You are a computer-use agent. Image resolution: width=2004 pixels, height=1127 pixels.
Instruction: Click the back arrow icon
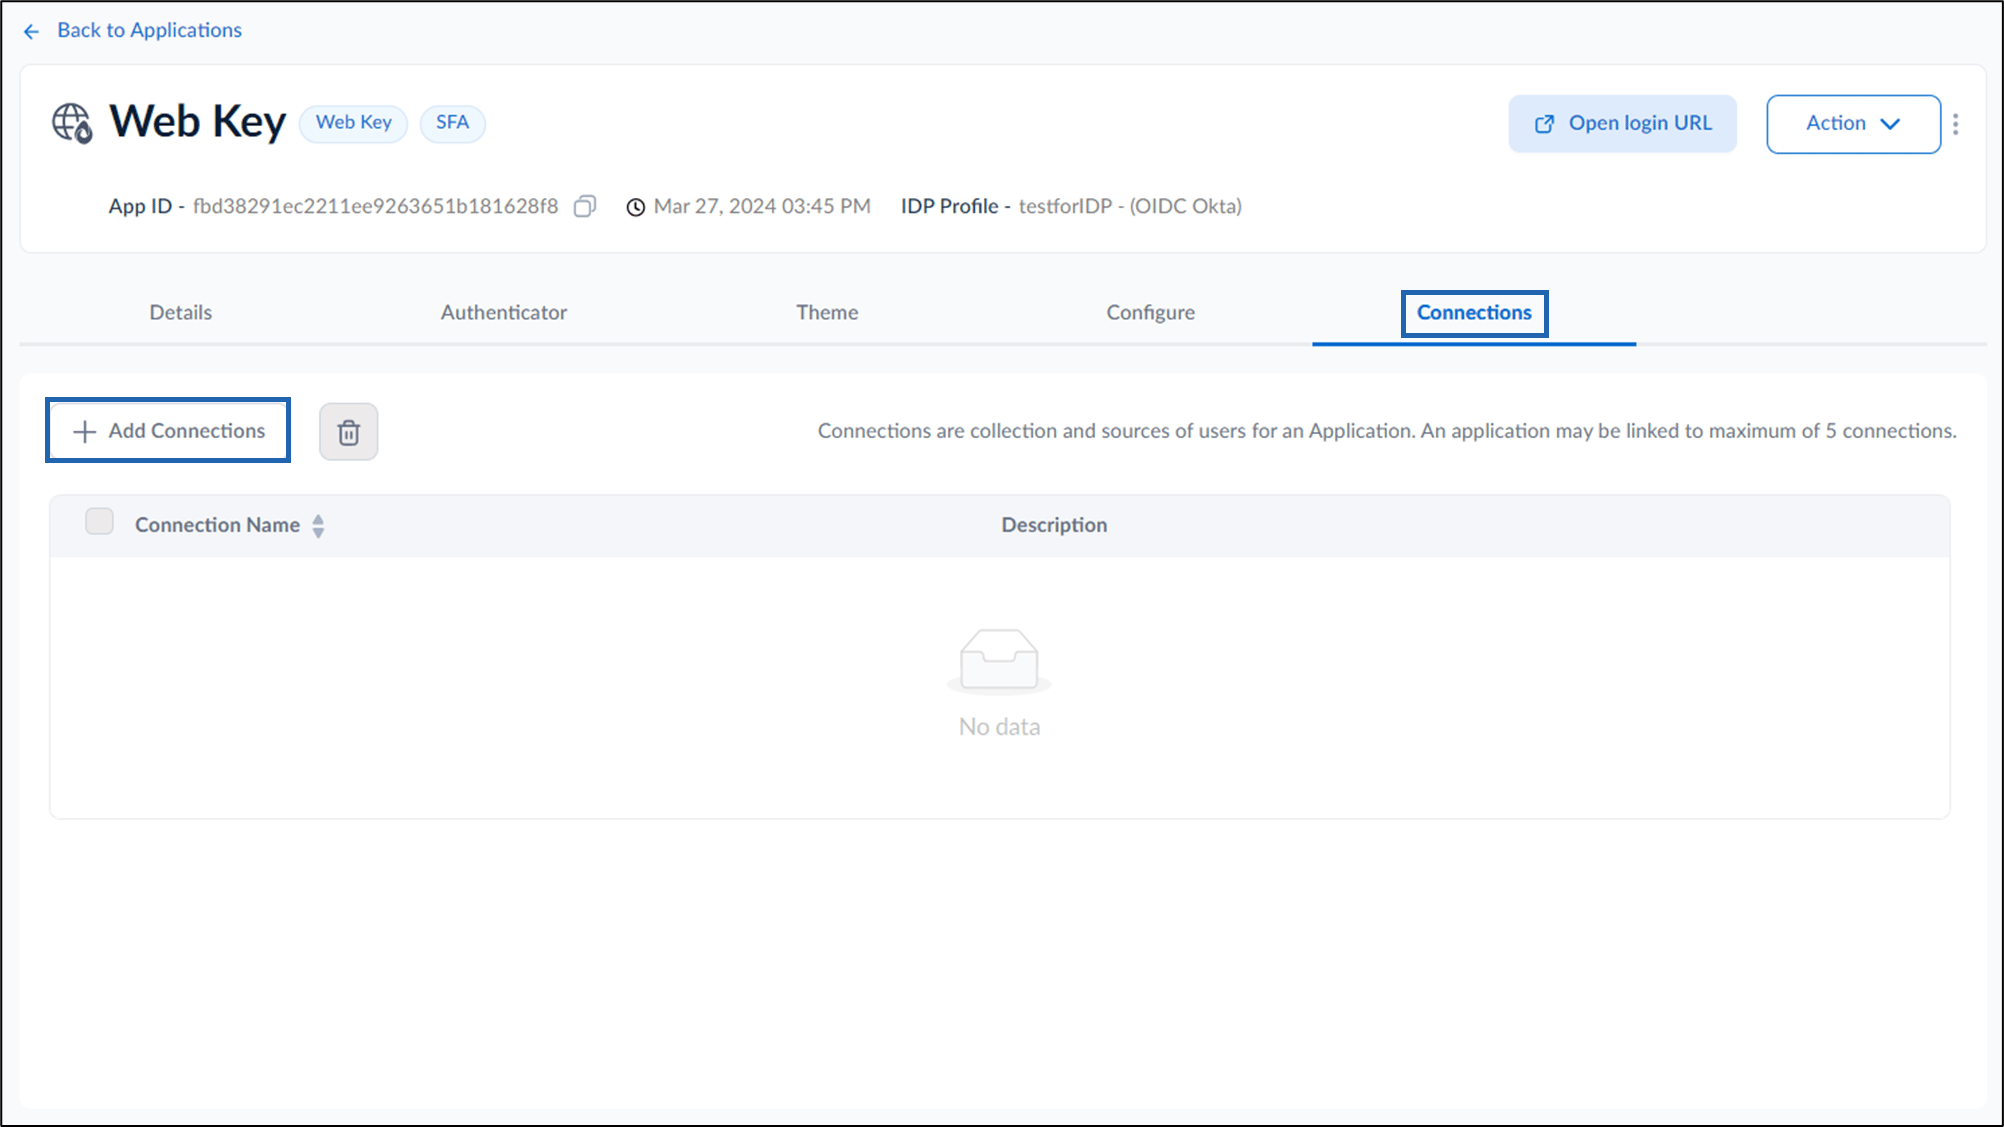coord(31,32)
